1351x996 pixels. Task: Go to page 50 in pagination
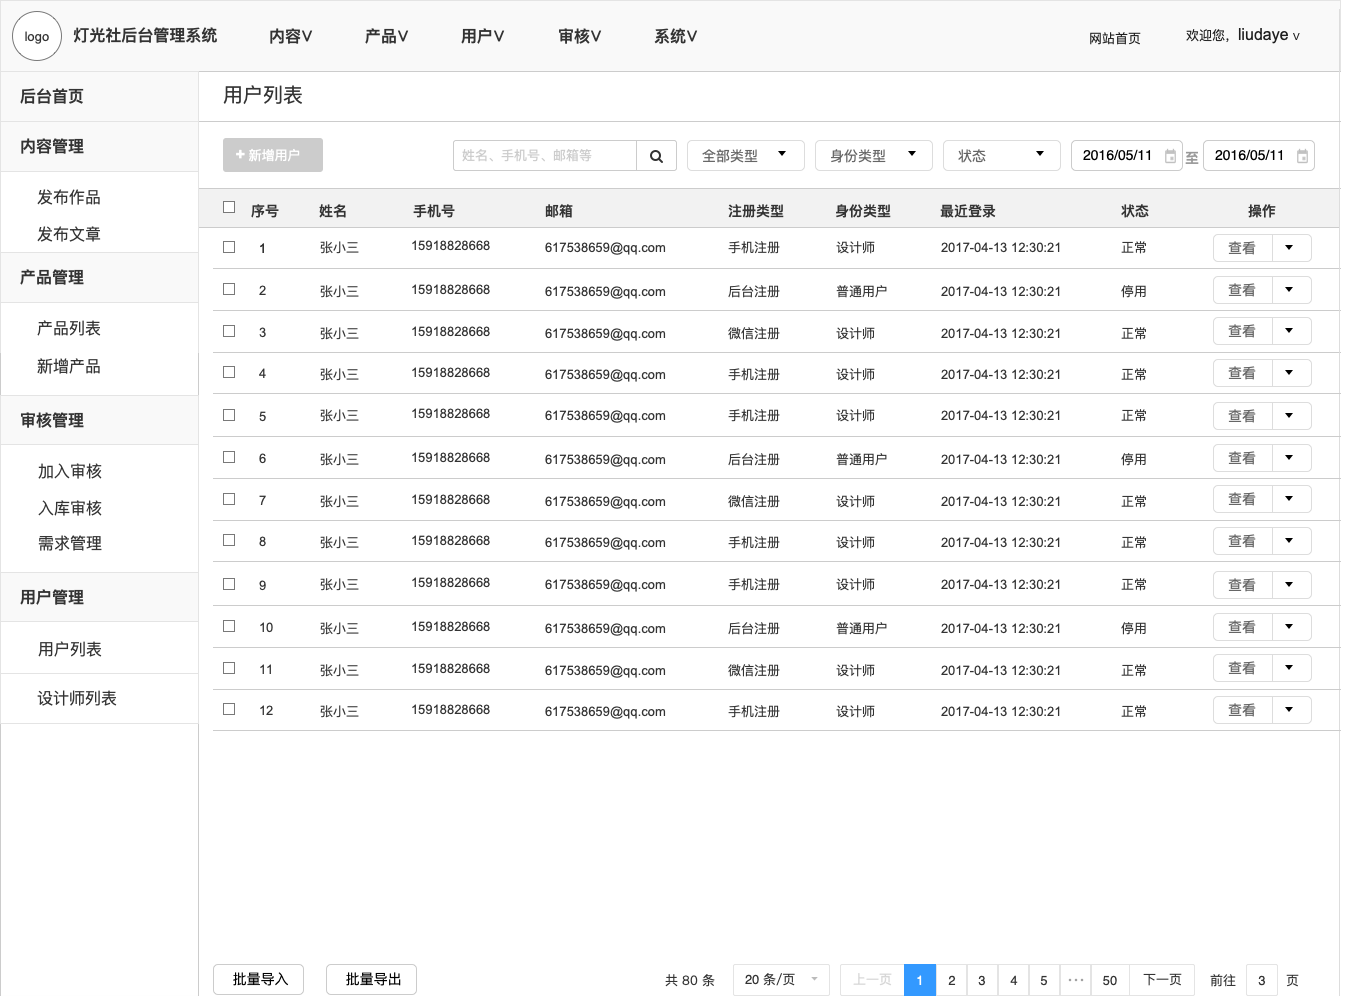coord(1109,980)
